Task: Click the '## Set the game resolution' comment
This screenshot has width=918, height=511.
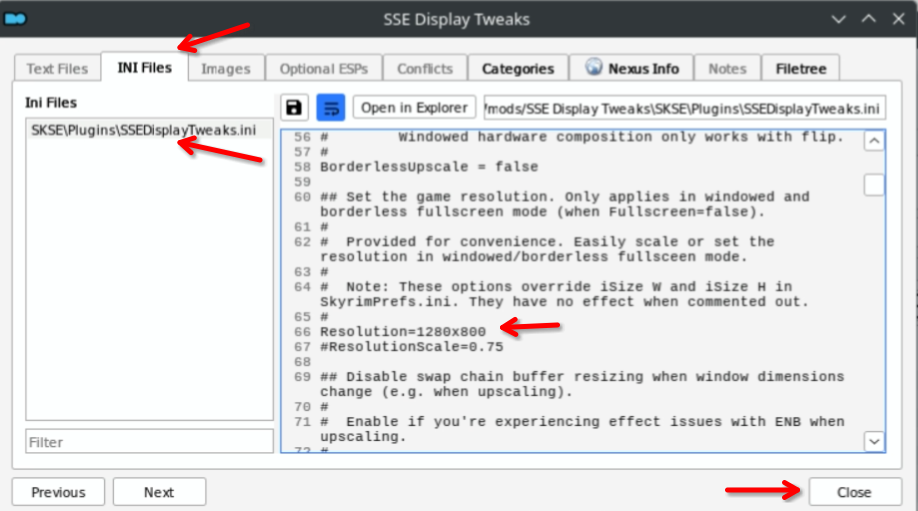Action: point(564,204)
